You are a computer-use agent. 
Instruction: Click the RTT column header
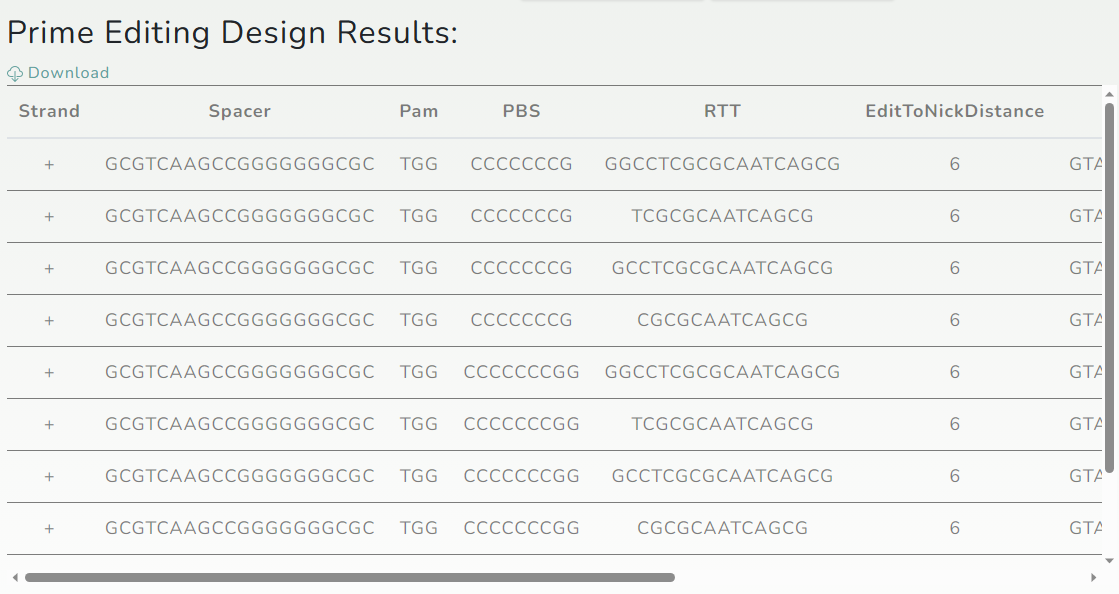coord(722,111)
